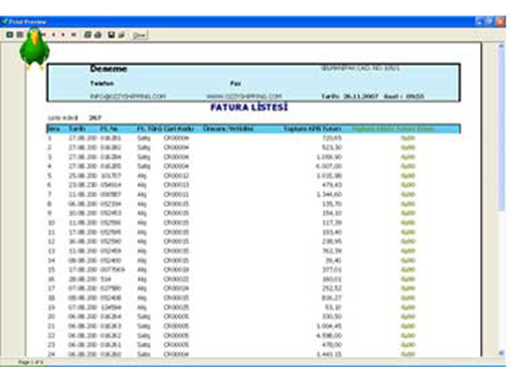Click the amount 479,43 in row 6
Viewport: 510px width, 380px height.
tap(332, 185)
